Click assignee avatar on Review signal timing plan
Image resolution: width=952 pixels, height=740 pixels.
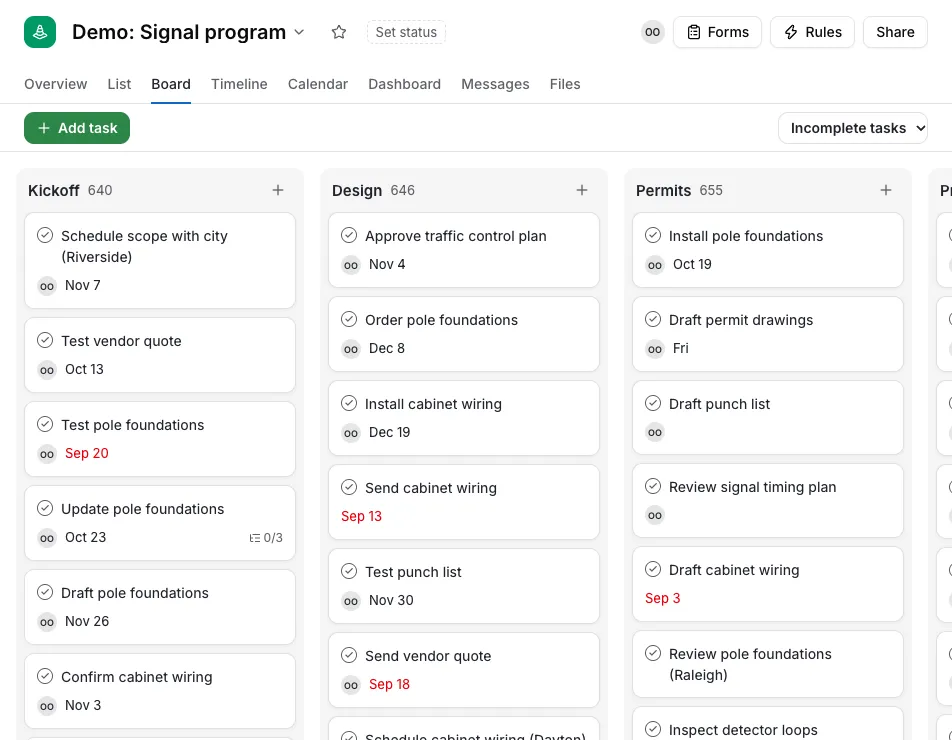655,515
